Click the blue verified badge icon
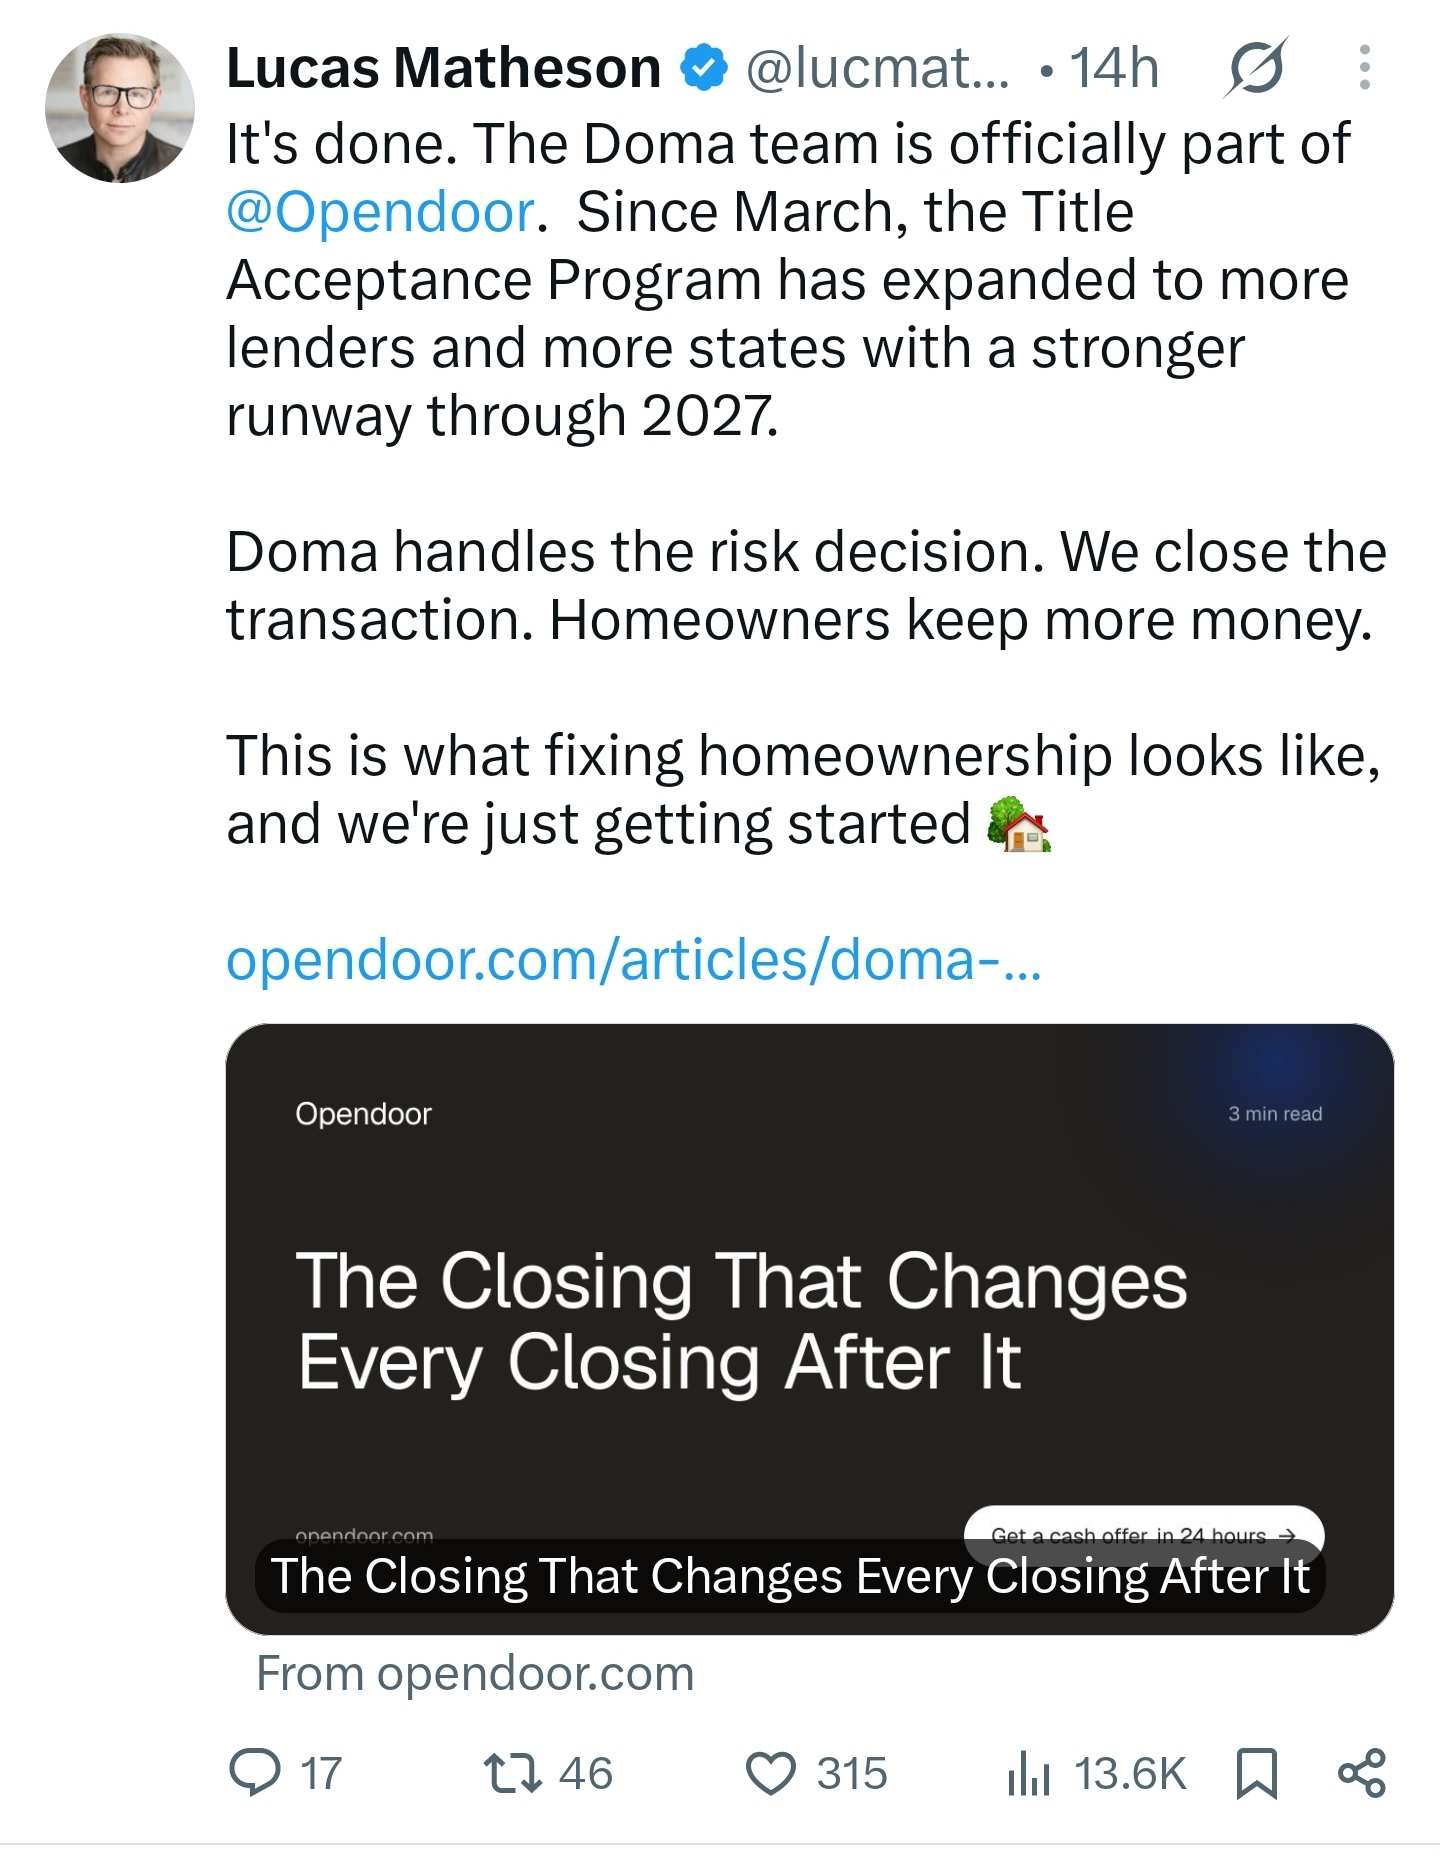1440x1861 pixels. 704,68
